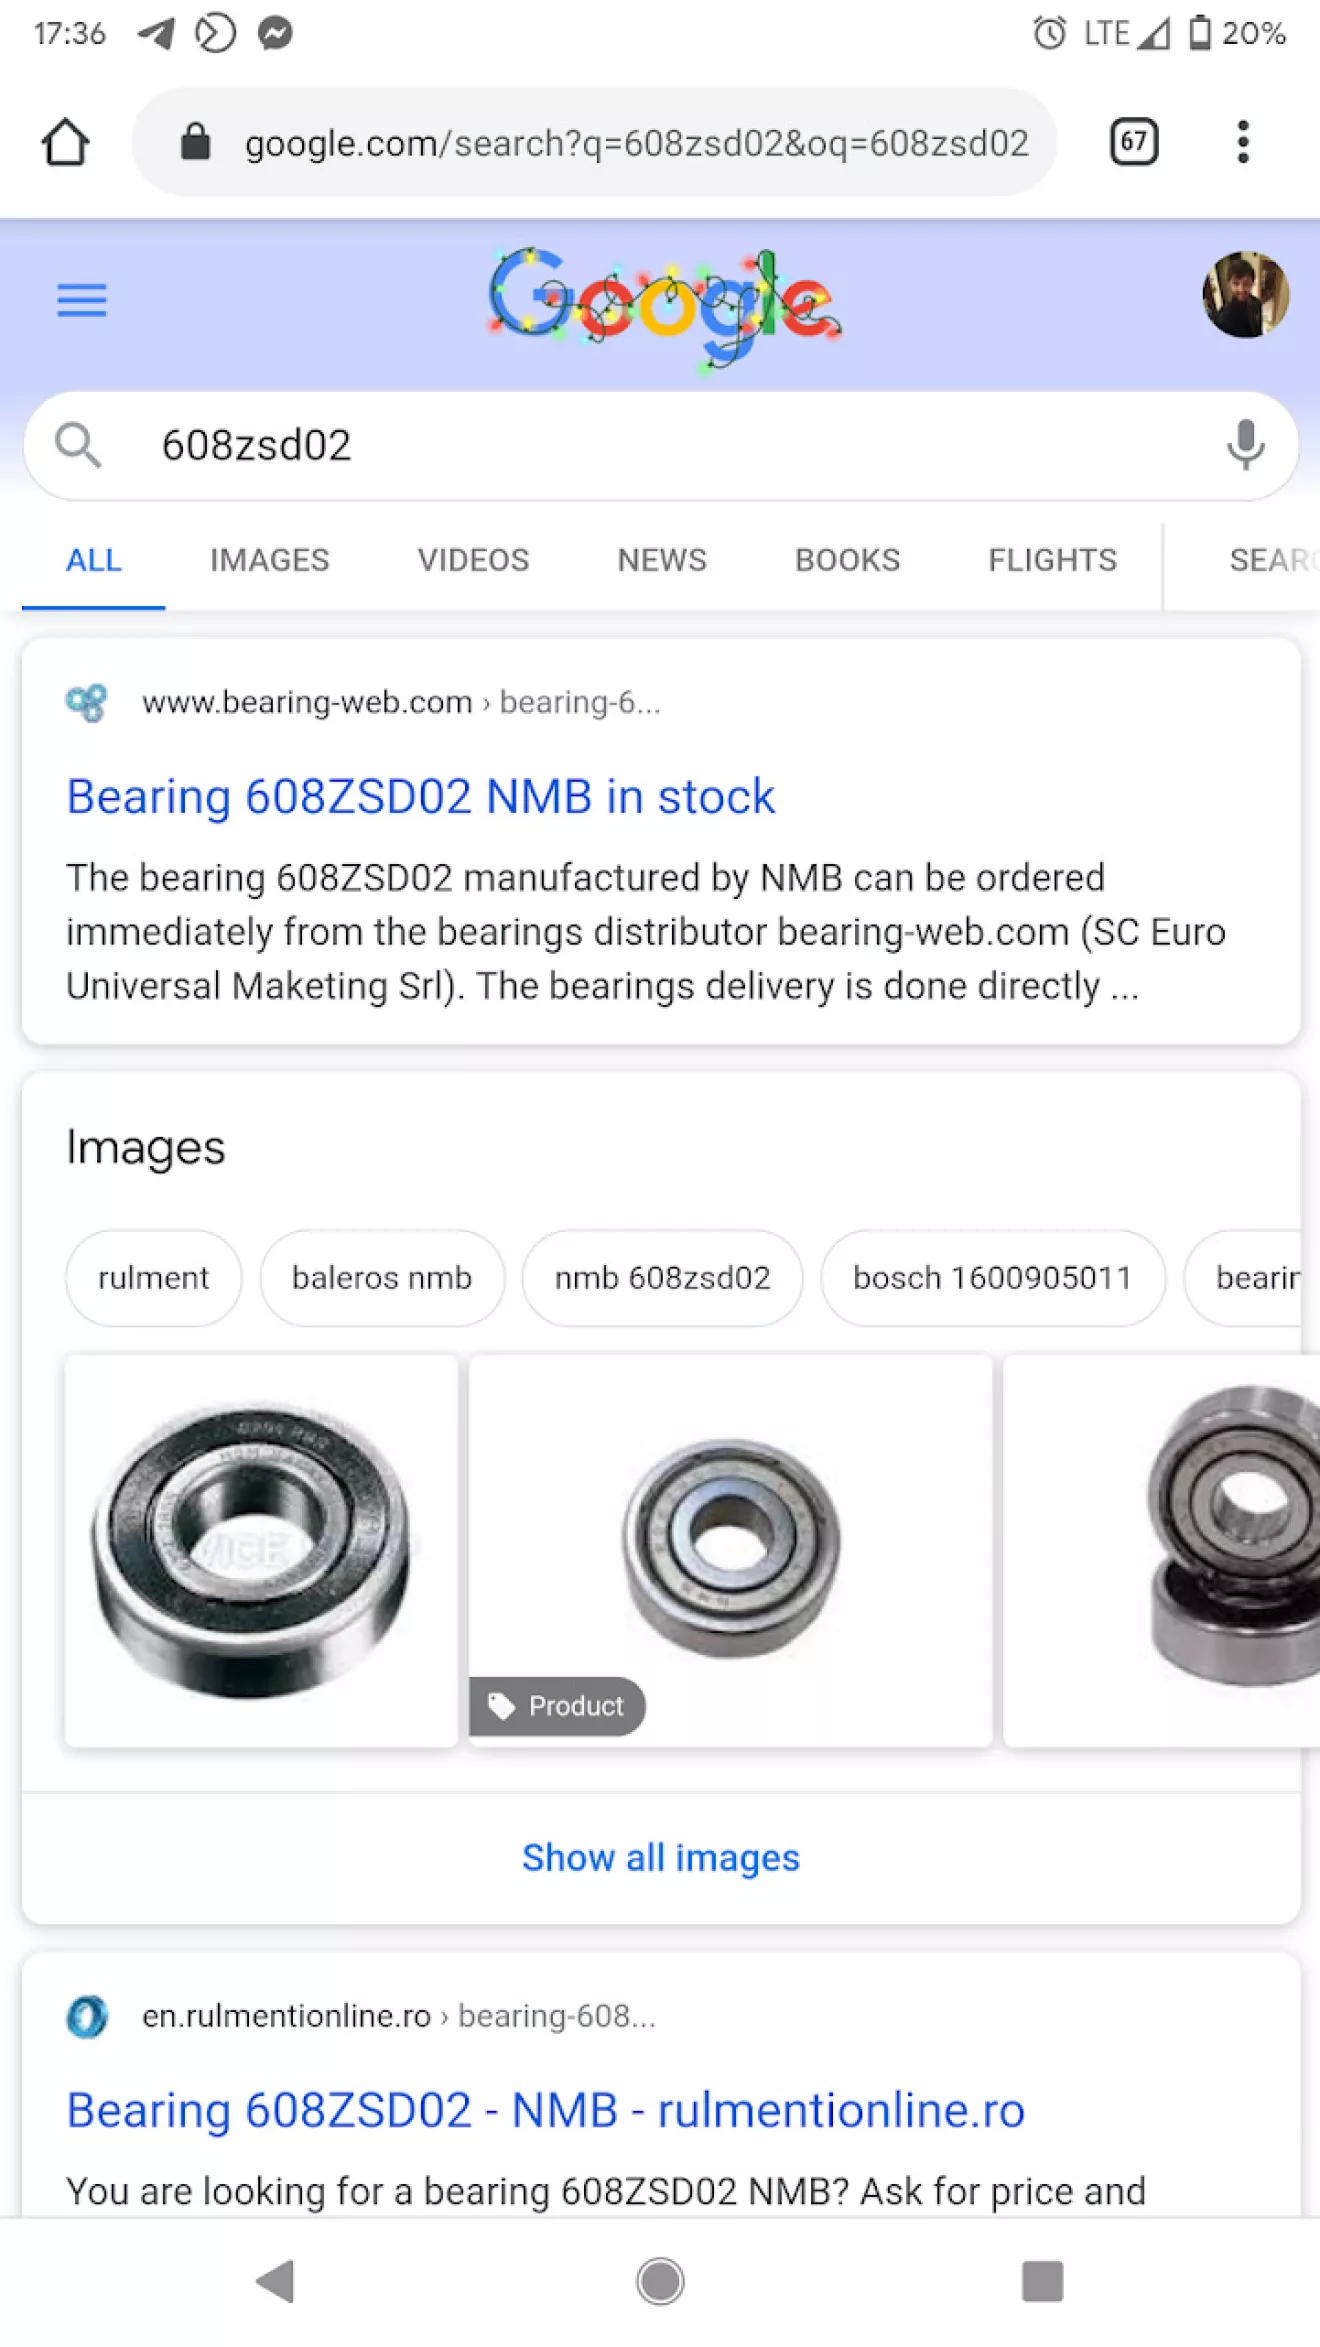Select the 'bosch 1600905011' filter chip

point(992,1278)
